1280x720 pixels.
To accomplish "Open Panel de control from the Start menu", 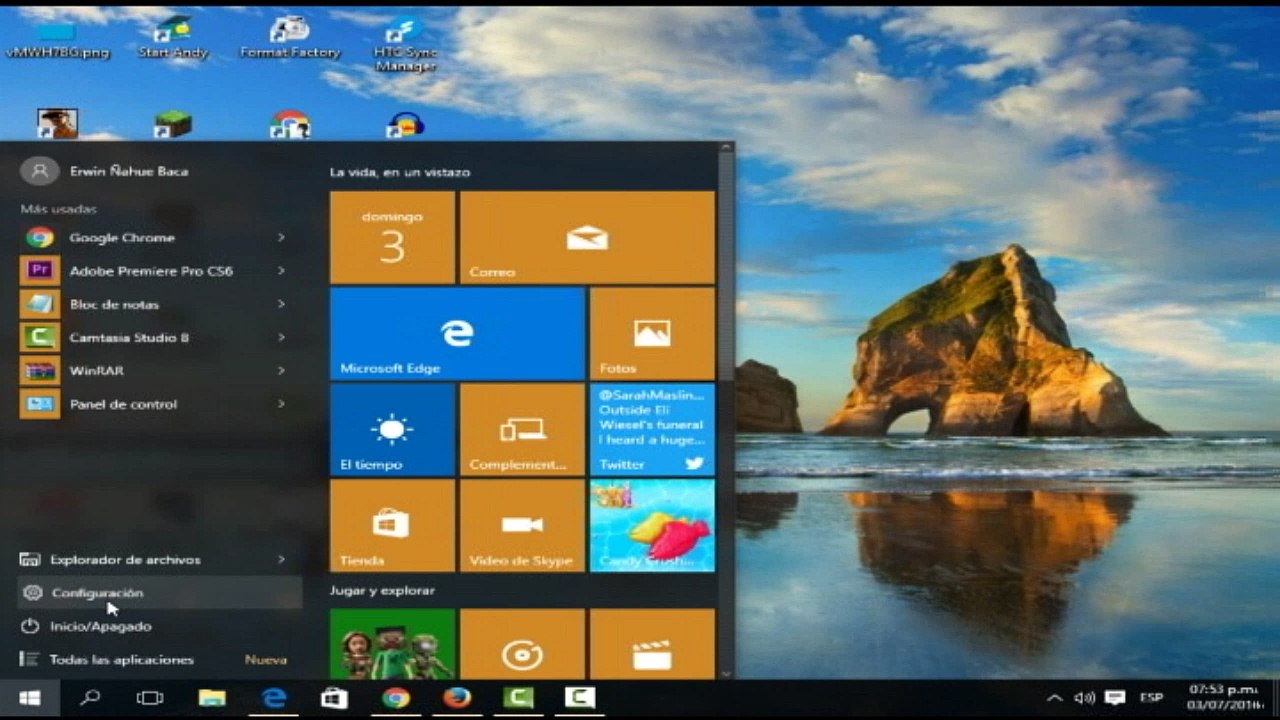I will point(160,404).
